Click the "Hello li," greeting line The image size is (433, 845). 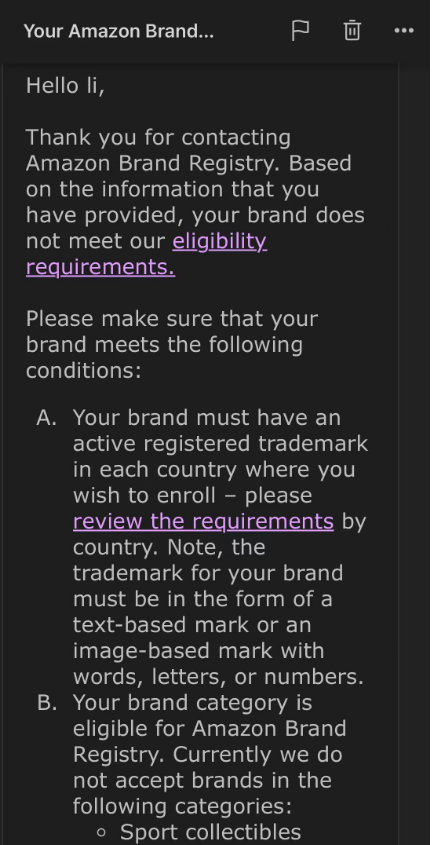click(x=65, y=85)
